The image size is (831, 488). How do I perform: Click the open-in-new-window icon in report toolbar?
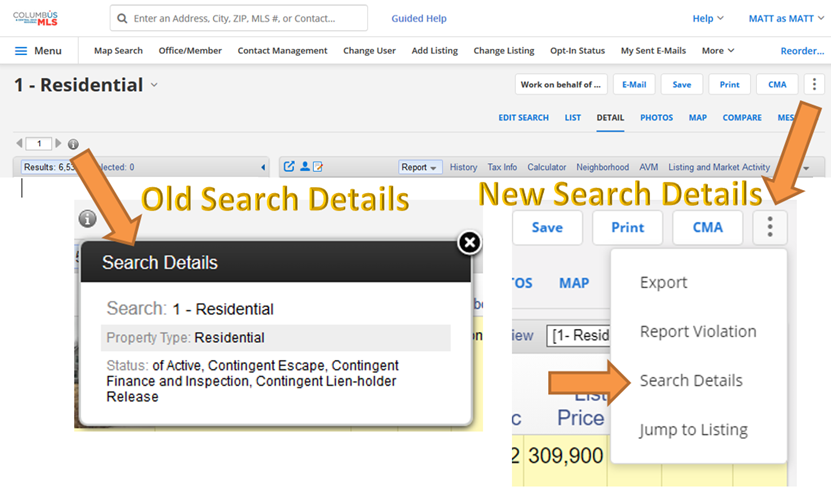(289, 167)
